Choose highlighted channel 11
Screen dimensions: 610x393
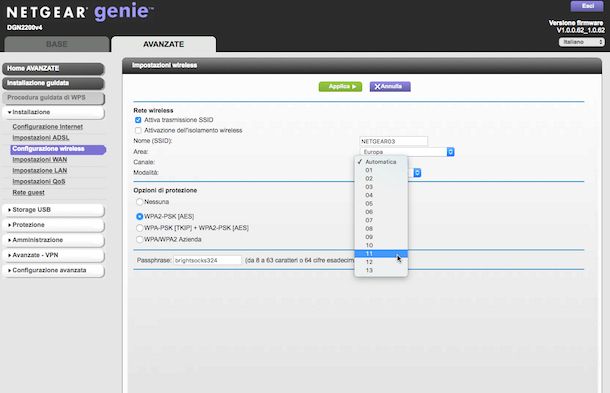(x=381, y=254)
